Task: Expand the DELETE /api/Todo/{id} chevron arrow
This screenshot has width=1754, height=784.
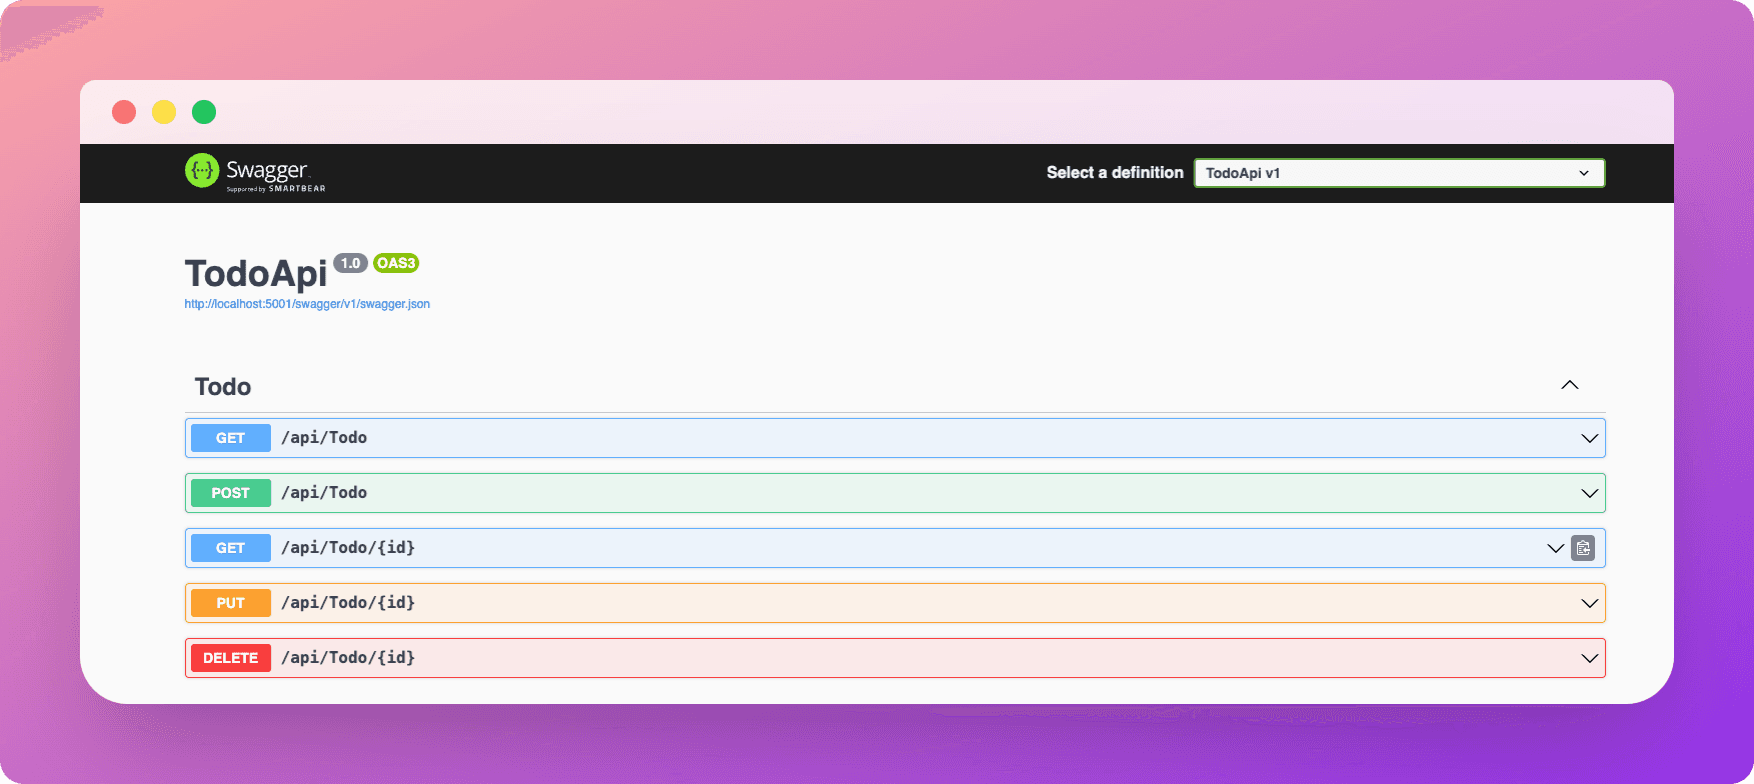Action: 1589,658
